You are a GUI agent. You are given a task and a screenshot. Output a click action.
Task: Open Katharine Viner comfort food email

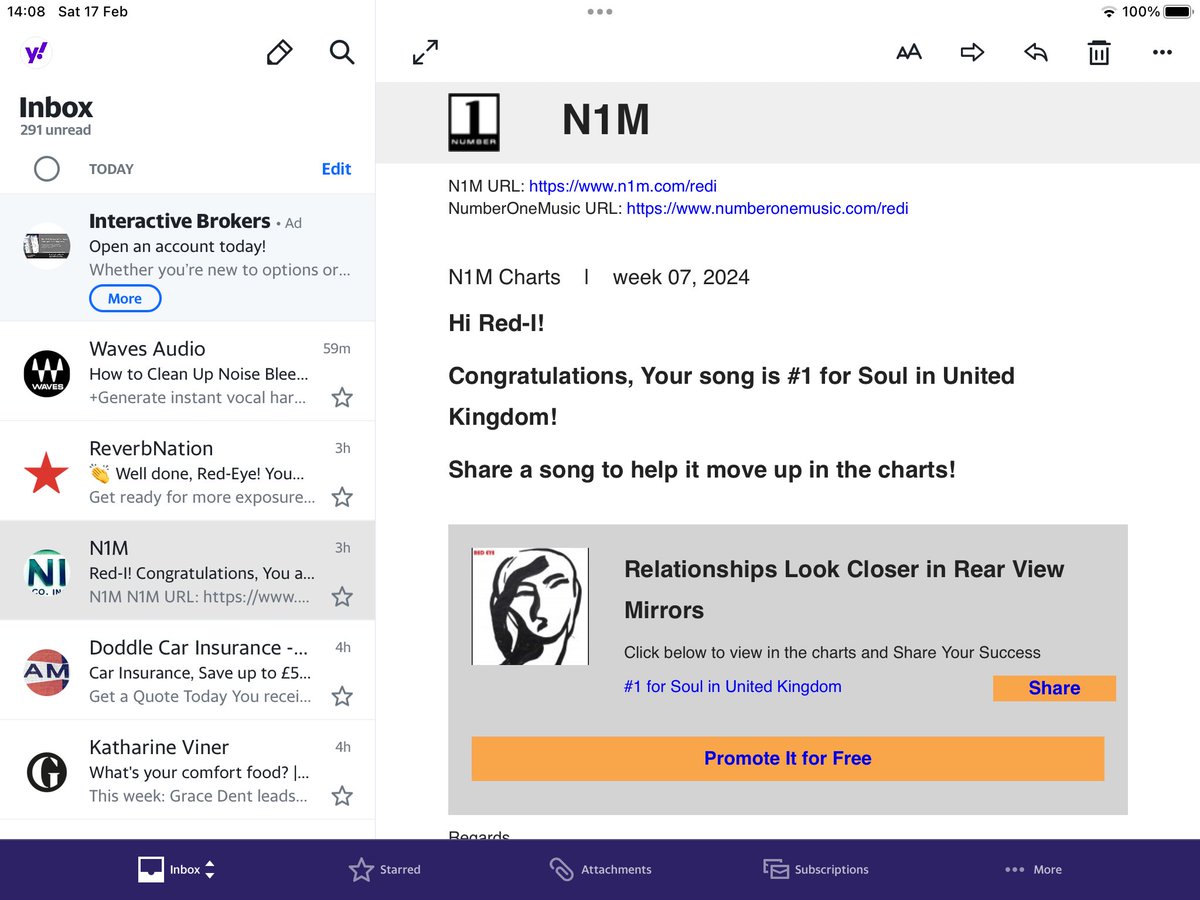(187, 770)
